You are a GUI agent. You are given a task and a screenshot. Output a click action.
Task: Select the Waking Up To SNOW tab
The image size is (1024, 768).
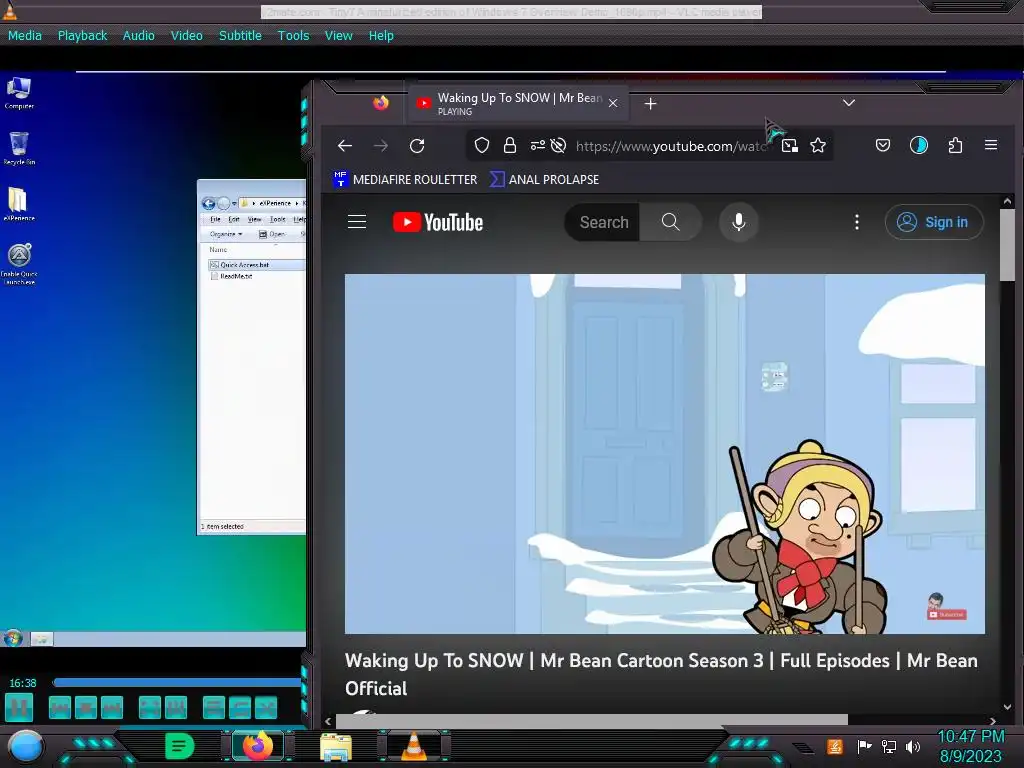(519, 104)
